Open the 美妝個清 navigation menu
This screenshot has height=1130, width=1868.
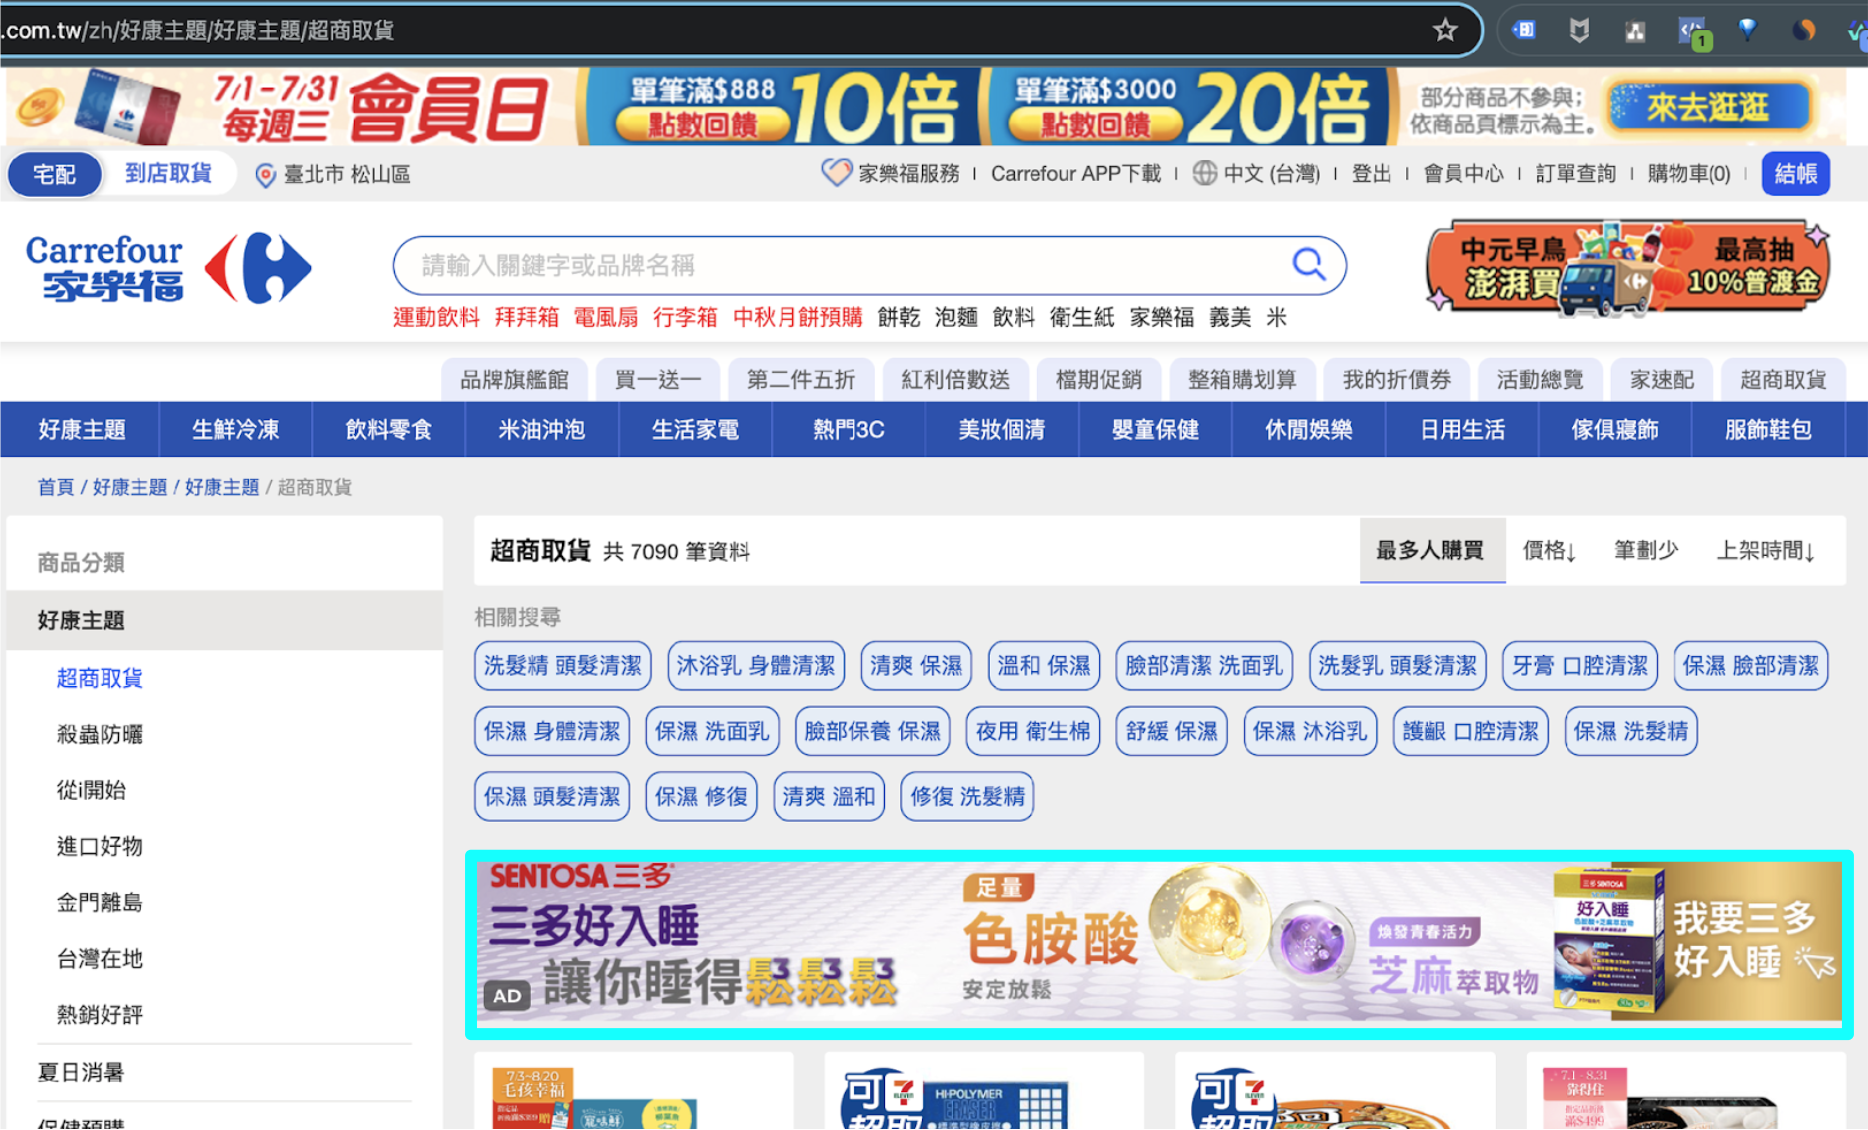click(x=1001, y=430)
